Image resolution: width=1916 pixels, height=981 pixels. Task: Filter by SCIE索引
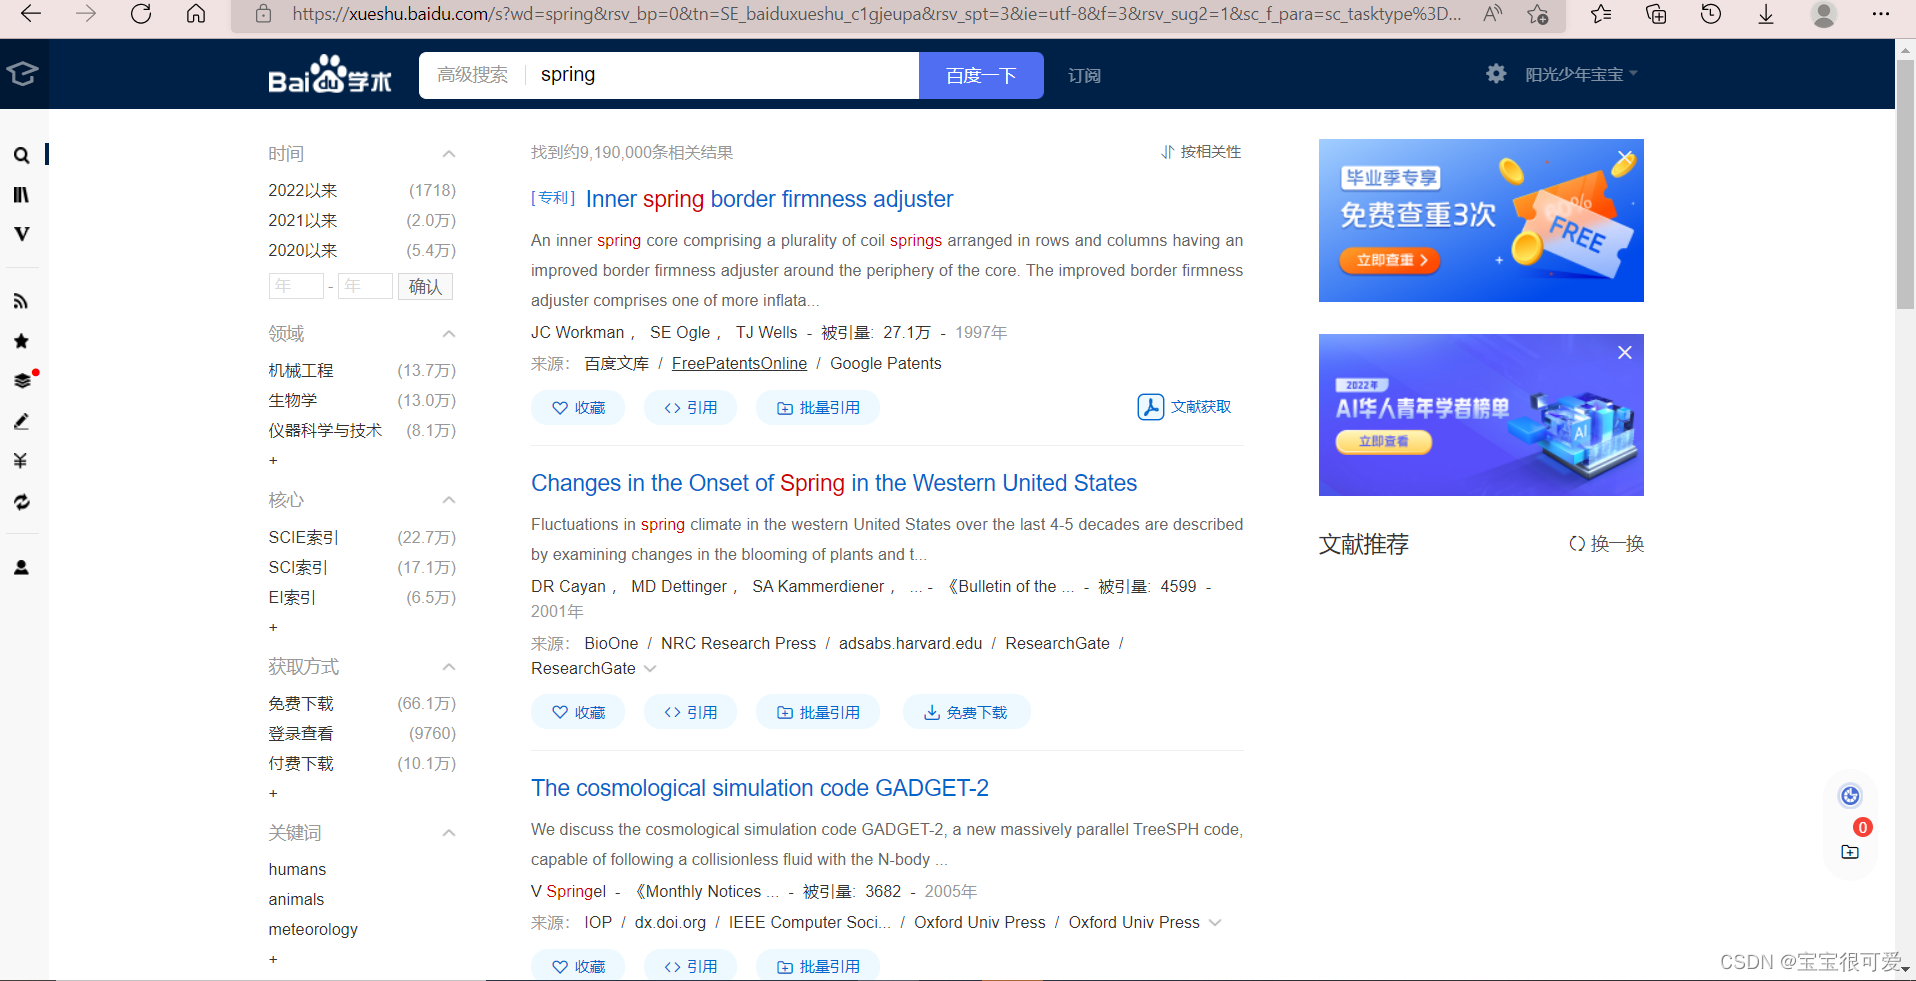click(304, 538)
